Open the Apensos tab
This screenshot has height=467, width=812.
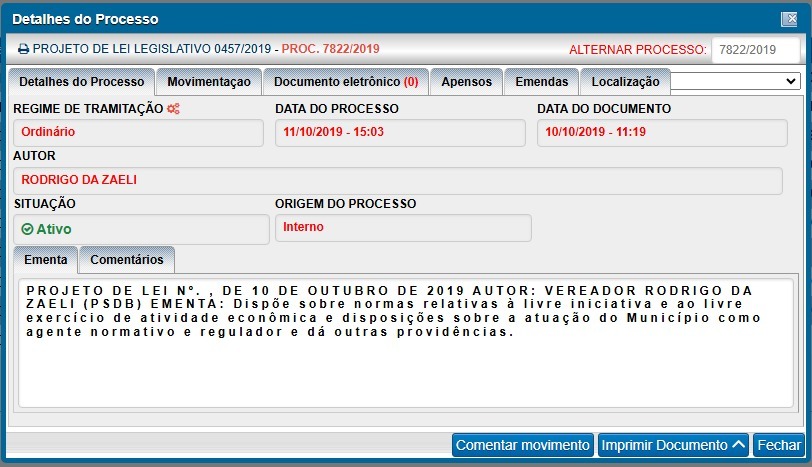pyautogui.click(x=465, y=82)
